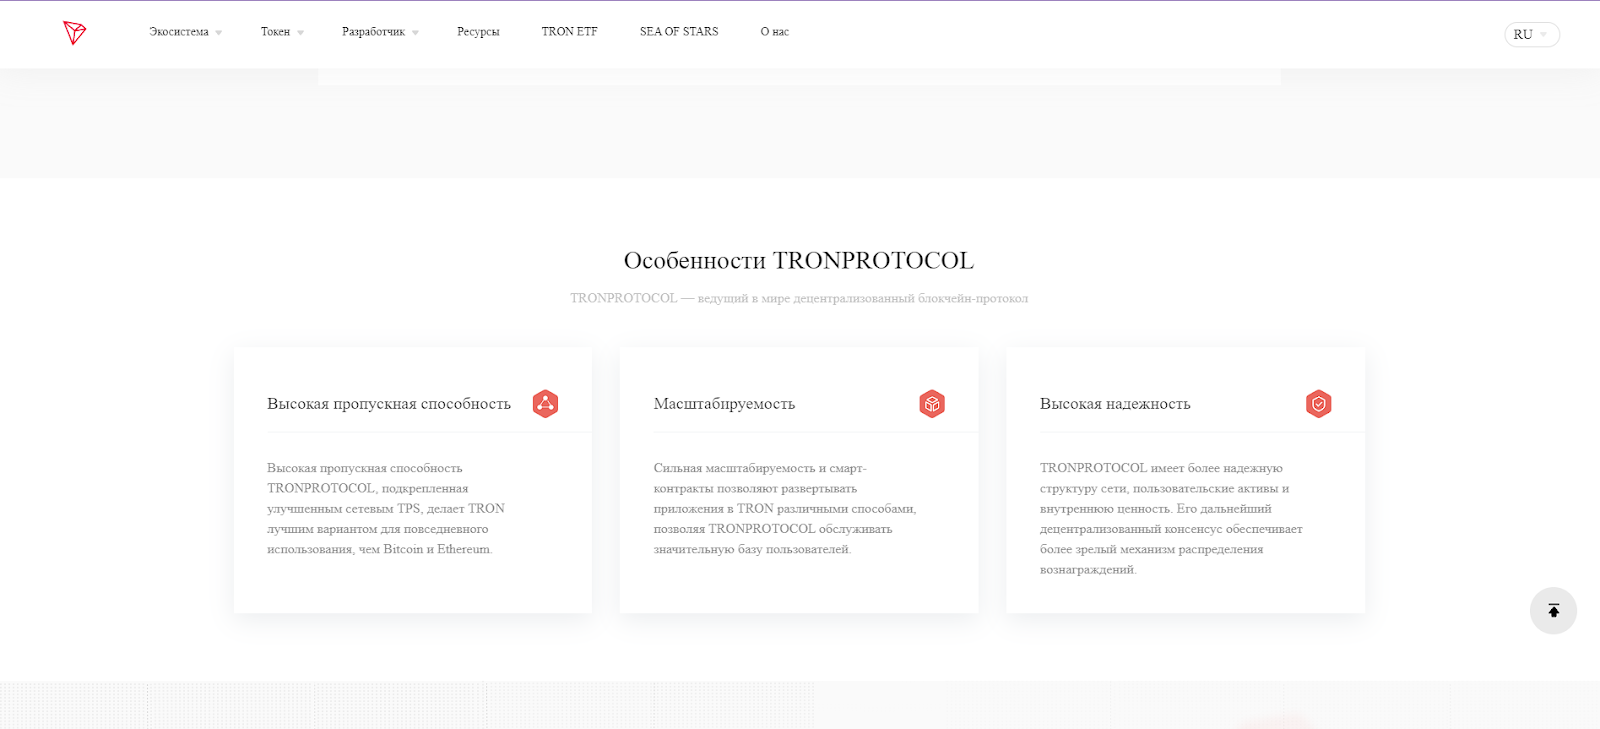Click the high throughput hexagon icon
The width and height of the screenshot is (1600, 729).
click(545, 404)
